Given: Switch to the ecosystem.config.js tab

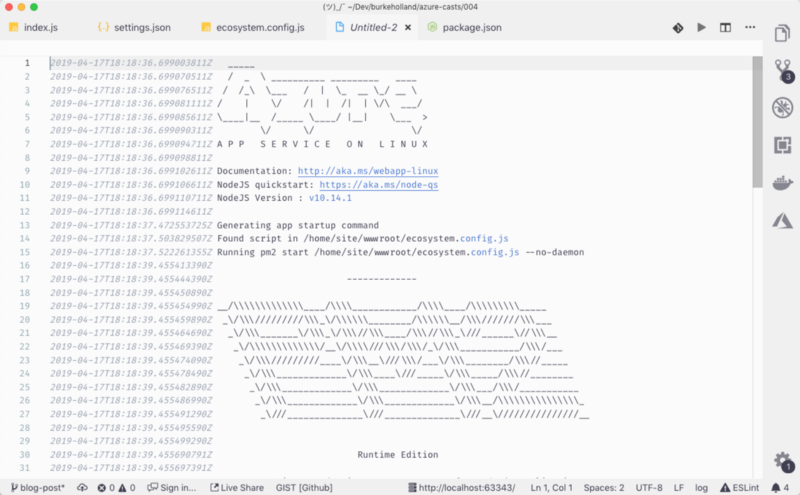Looking at the screenshot, I should point(253,28).
